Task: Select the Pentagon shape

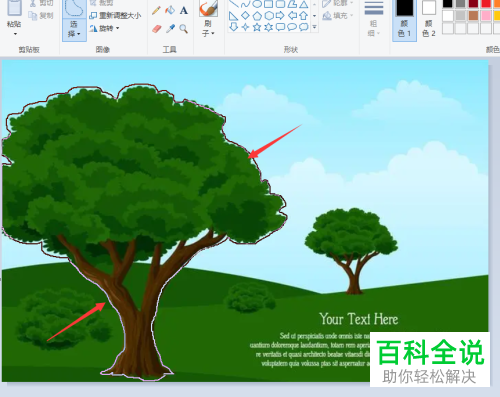Action: (257, 15)
